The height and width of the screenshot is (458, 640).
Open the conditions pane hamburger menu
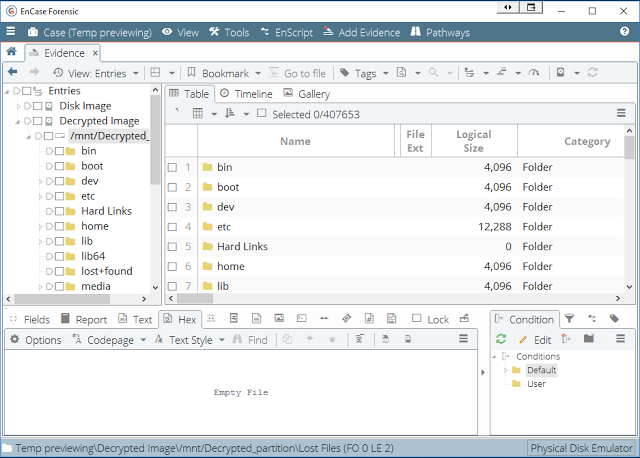[620, 338]
